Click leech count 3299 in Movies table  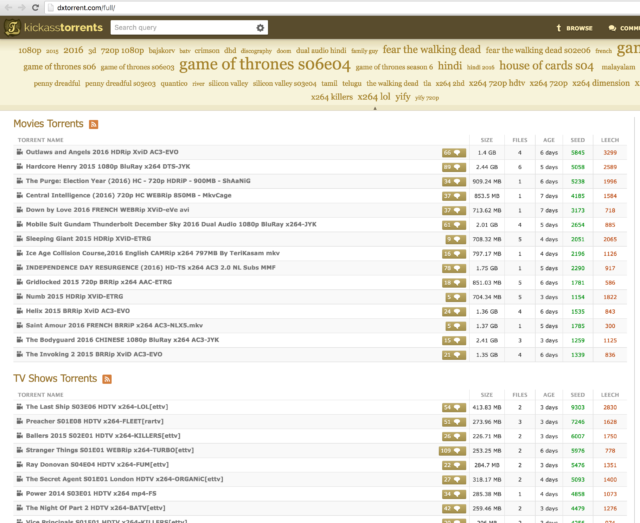click(x=610, y=153)
